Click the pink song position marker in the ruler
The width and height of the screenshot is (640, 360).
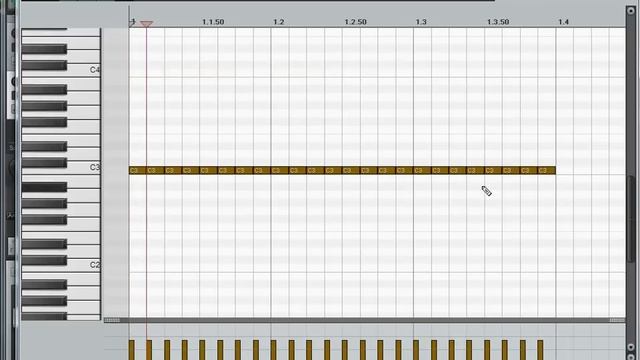[147, 24]
